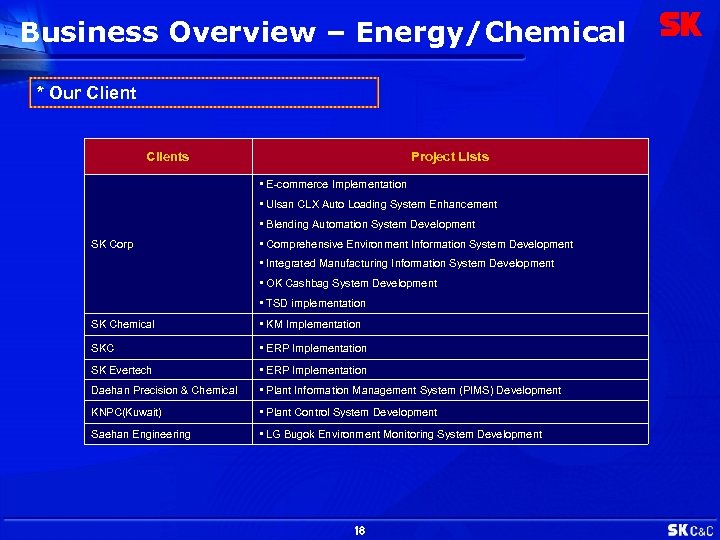720x540 pixels.
Task: Click the '* Our Client' heading box
Action: pyautogui.click(x=204, y=93)
